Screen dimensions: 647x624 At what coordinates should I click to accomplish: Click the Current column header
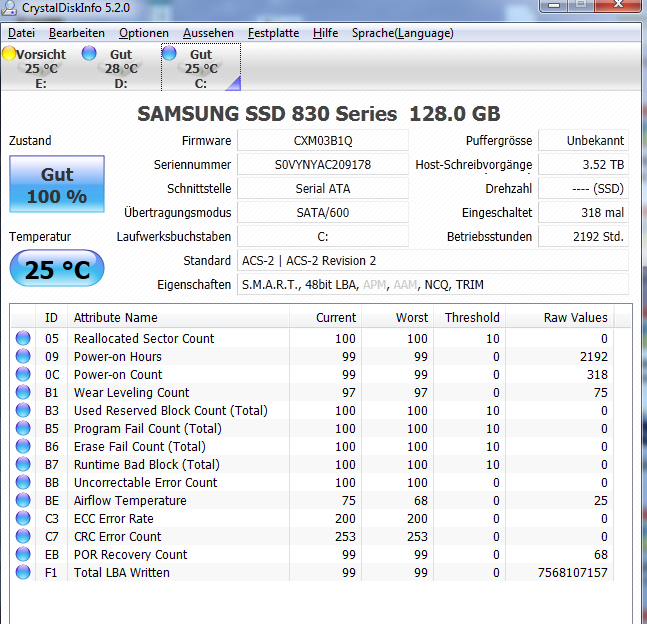[325, 317]
